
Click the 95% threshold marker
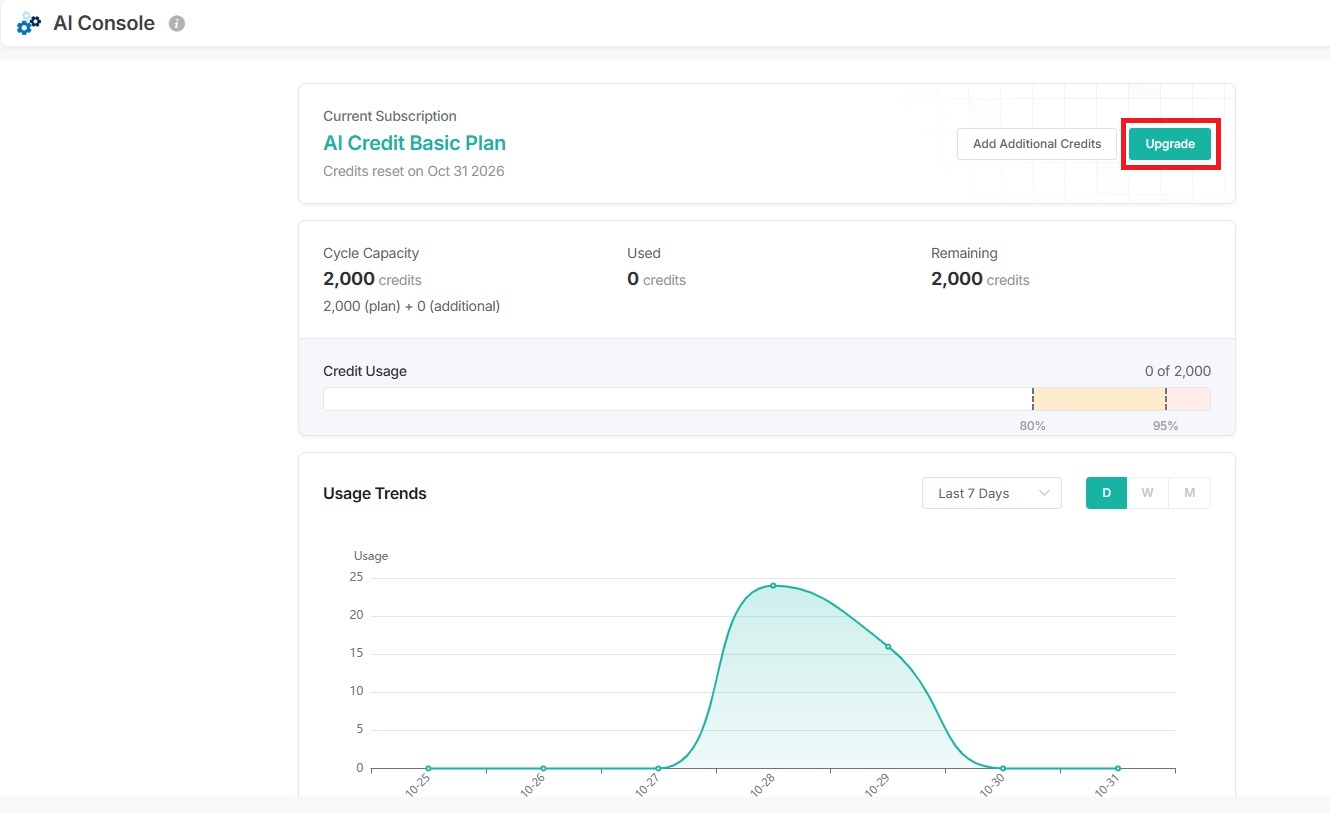(x=1166, y=399)
